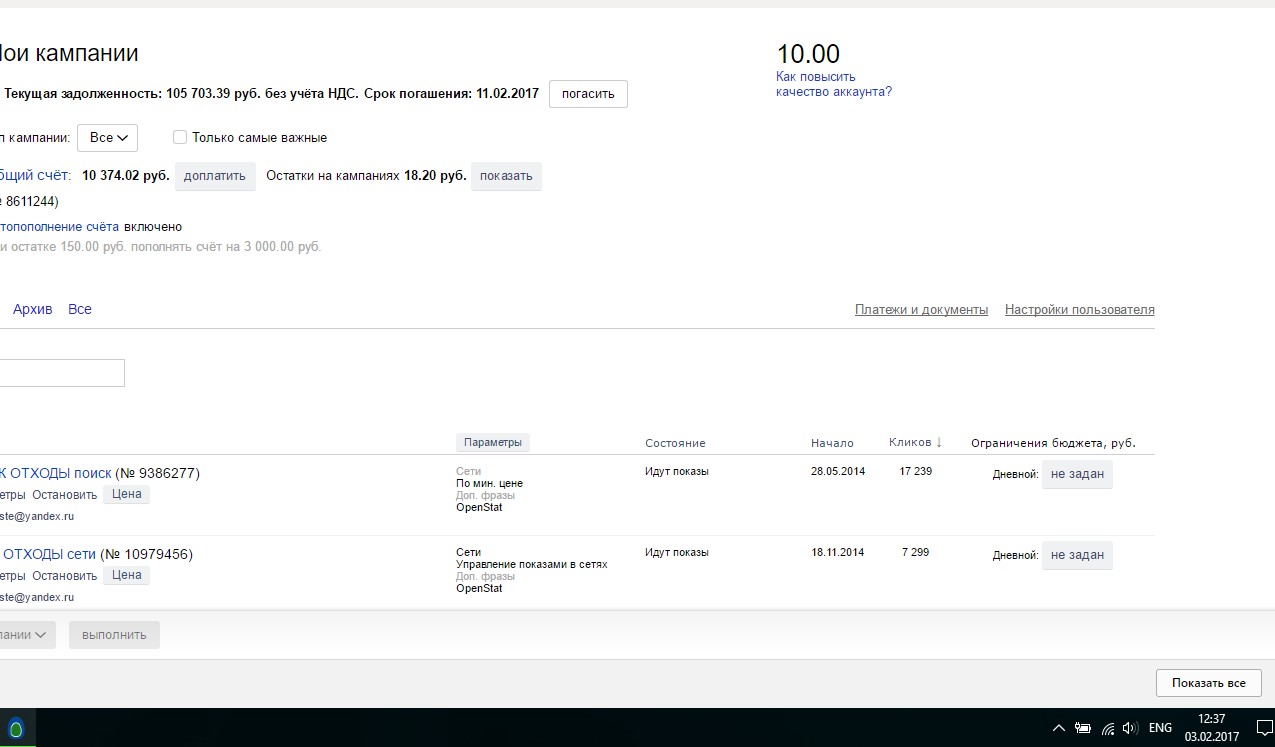
Task: Open the shared account 'счёт:' link
Action: point(35,175)
